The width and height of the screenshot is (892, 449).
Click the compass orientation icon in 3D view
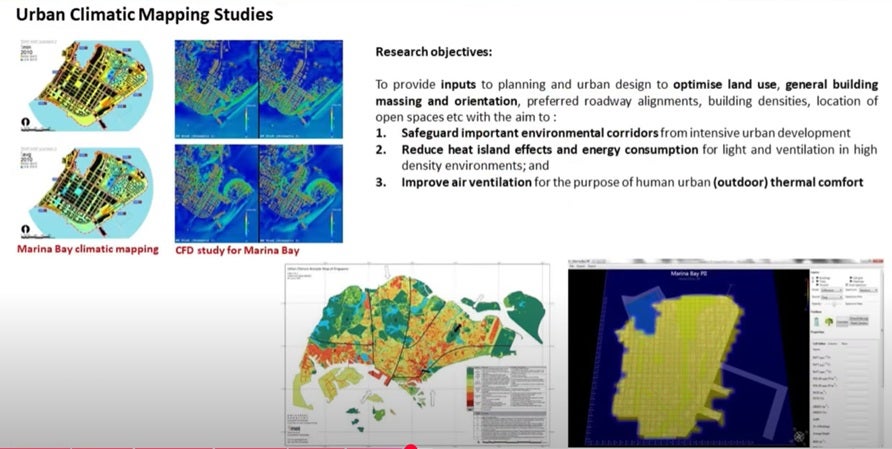[799, 436]
